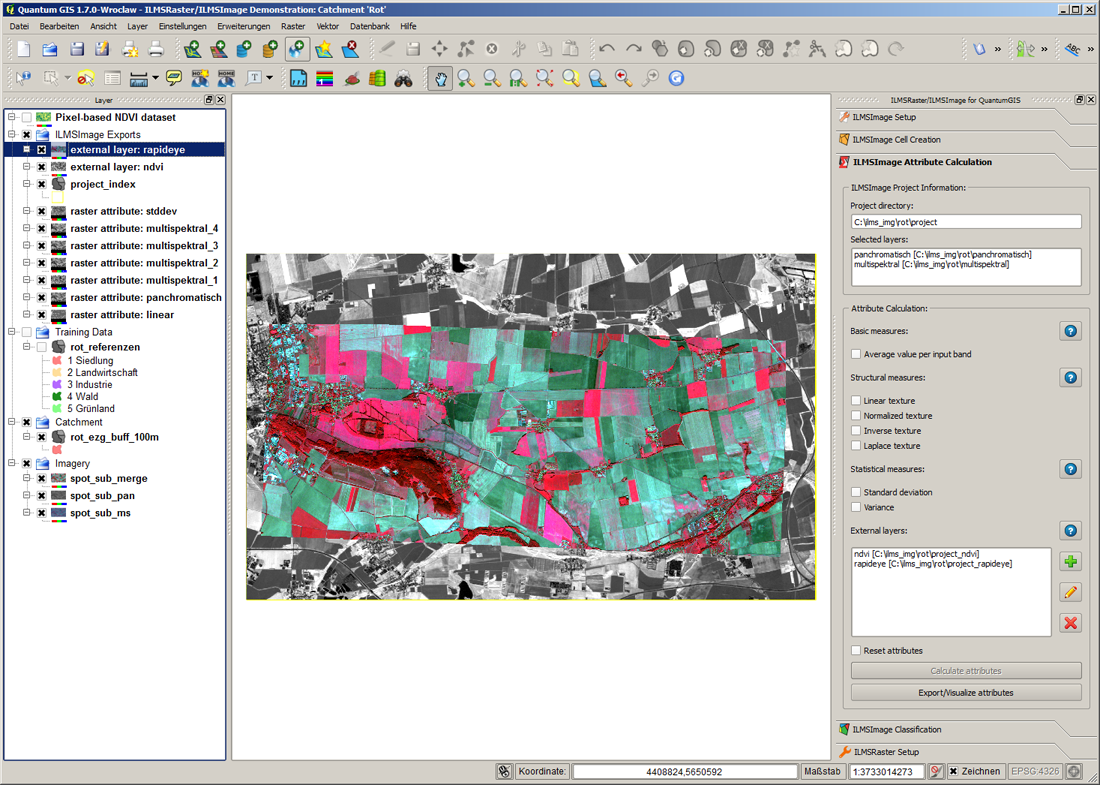
Task: Click the Print Composer printer icon
Action: [x=156, y=48]
